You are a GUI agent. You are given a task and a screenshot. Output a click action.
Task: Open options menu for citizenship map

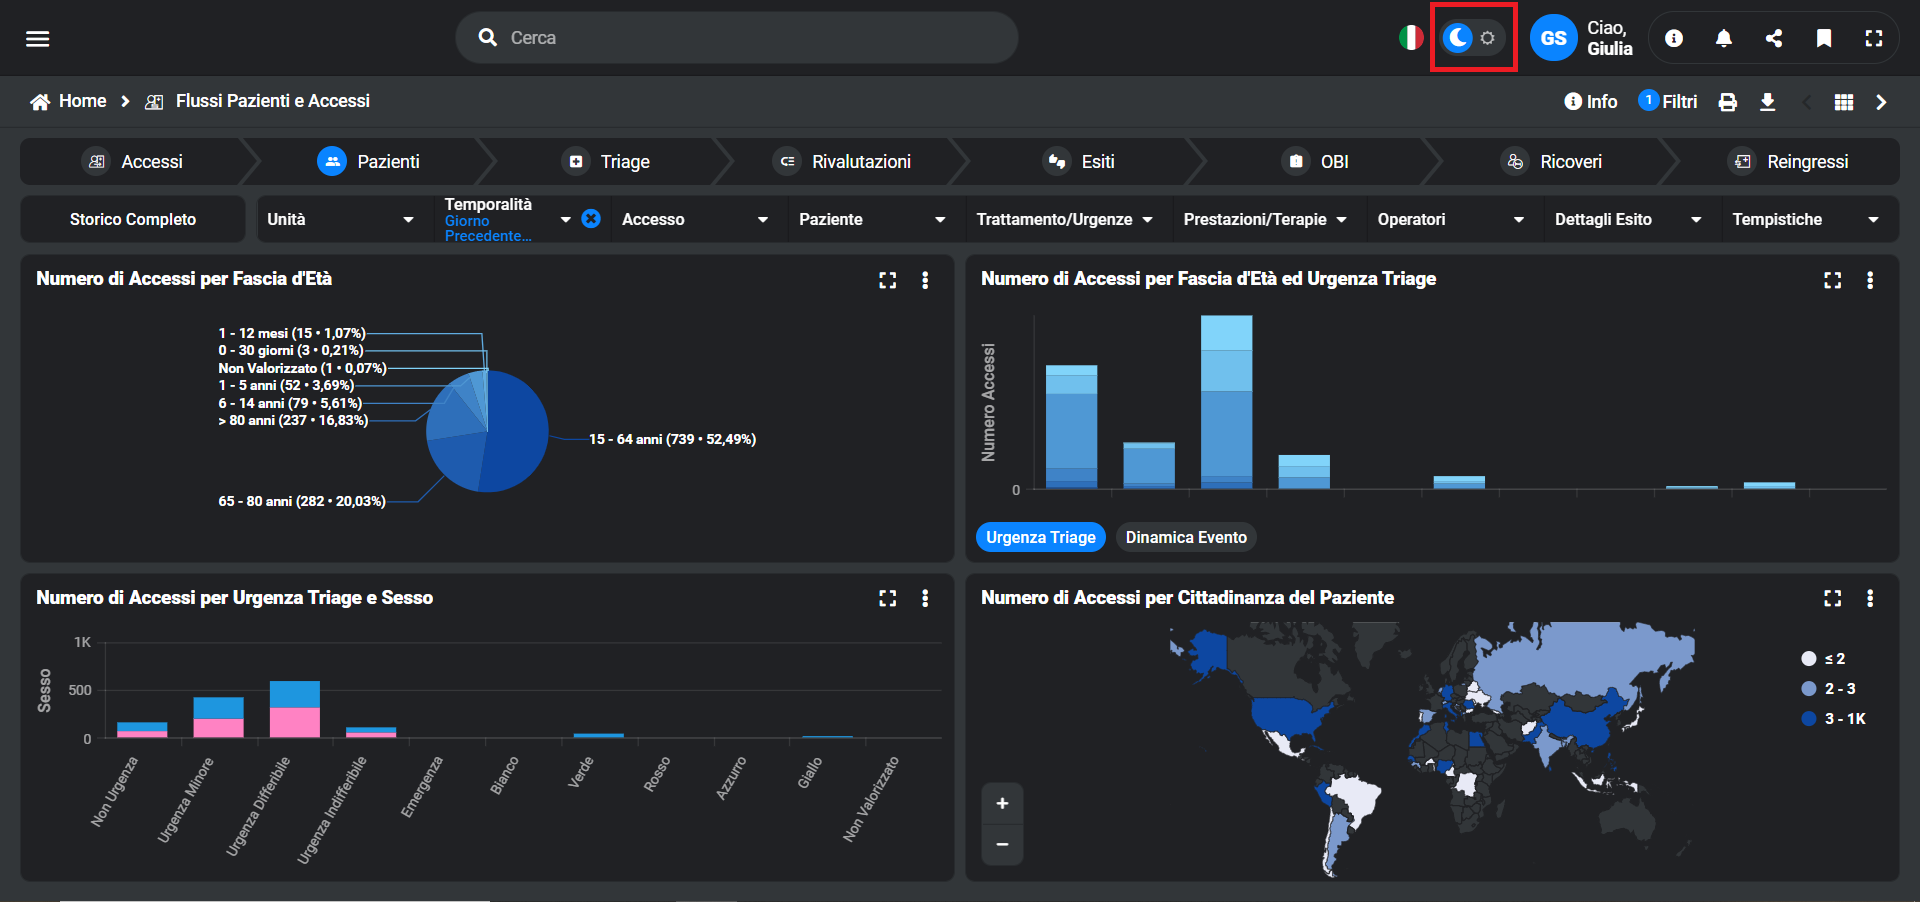coord(1869,598)
